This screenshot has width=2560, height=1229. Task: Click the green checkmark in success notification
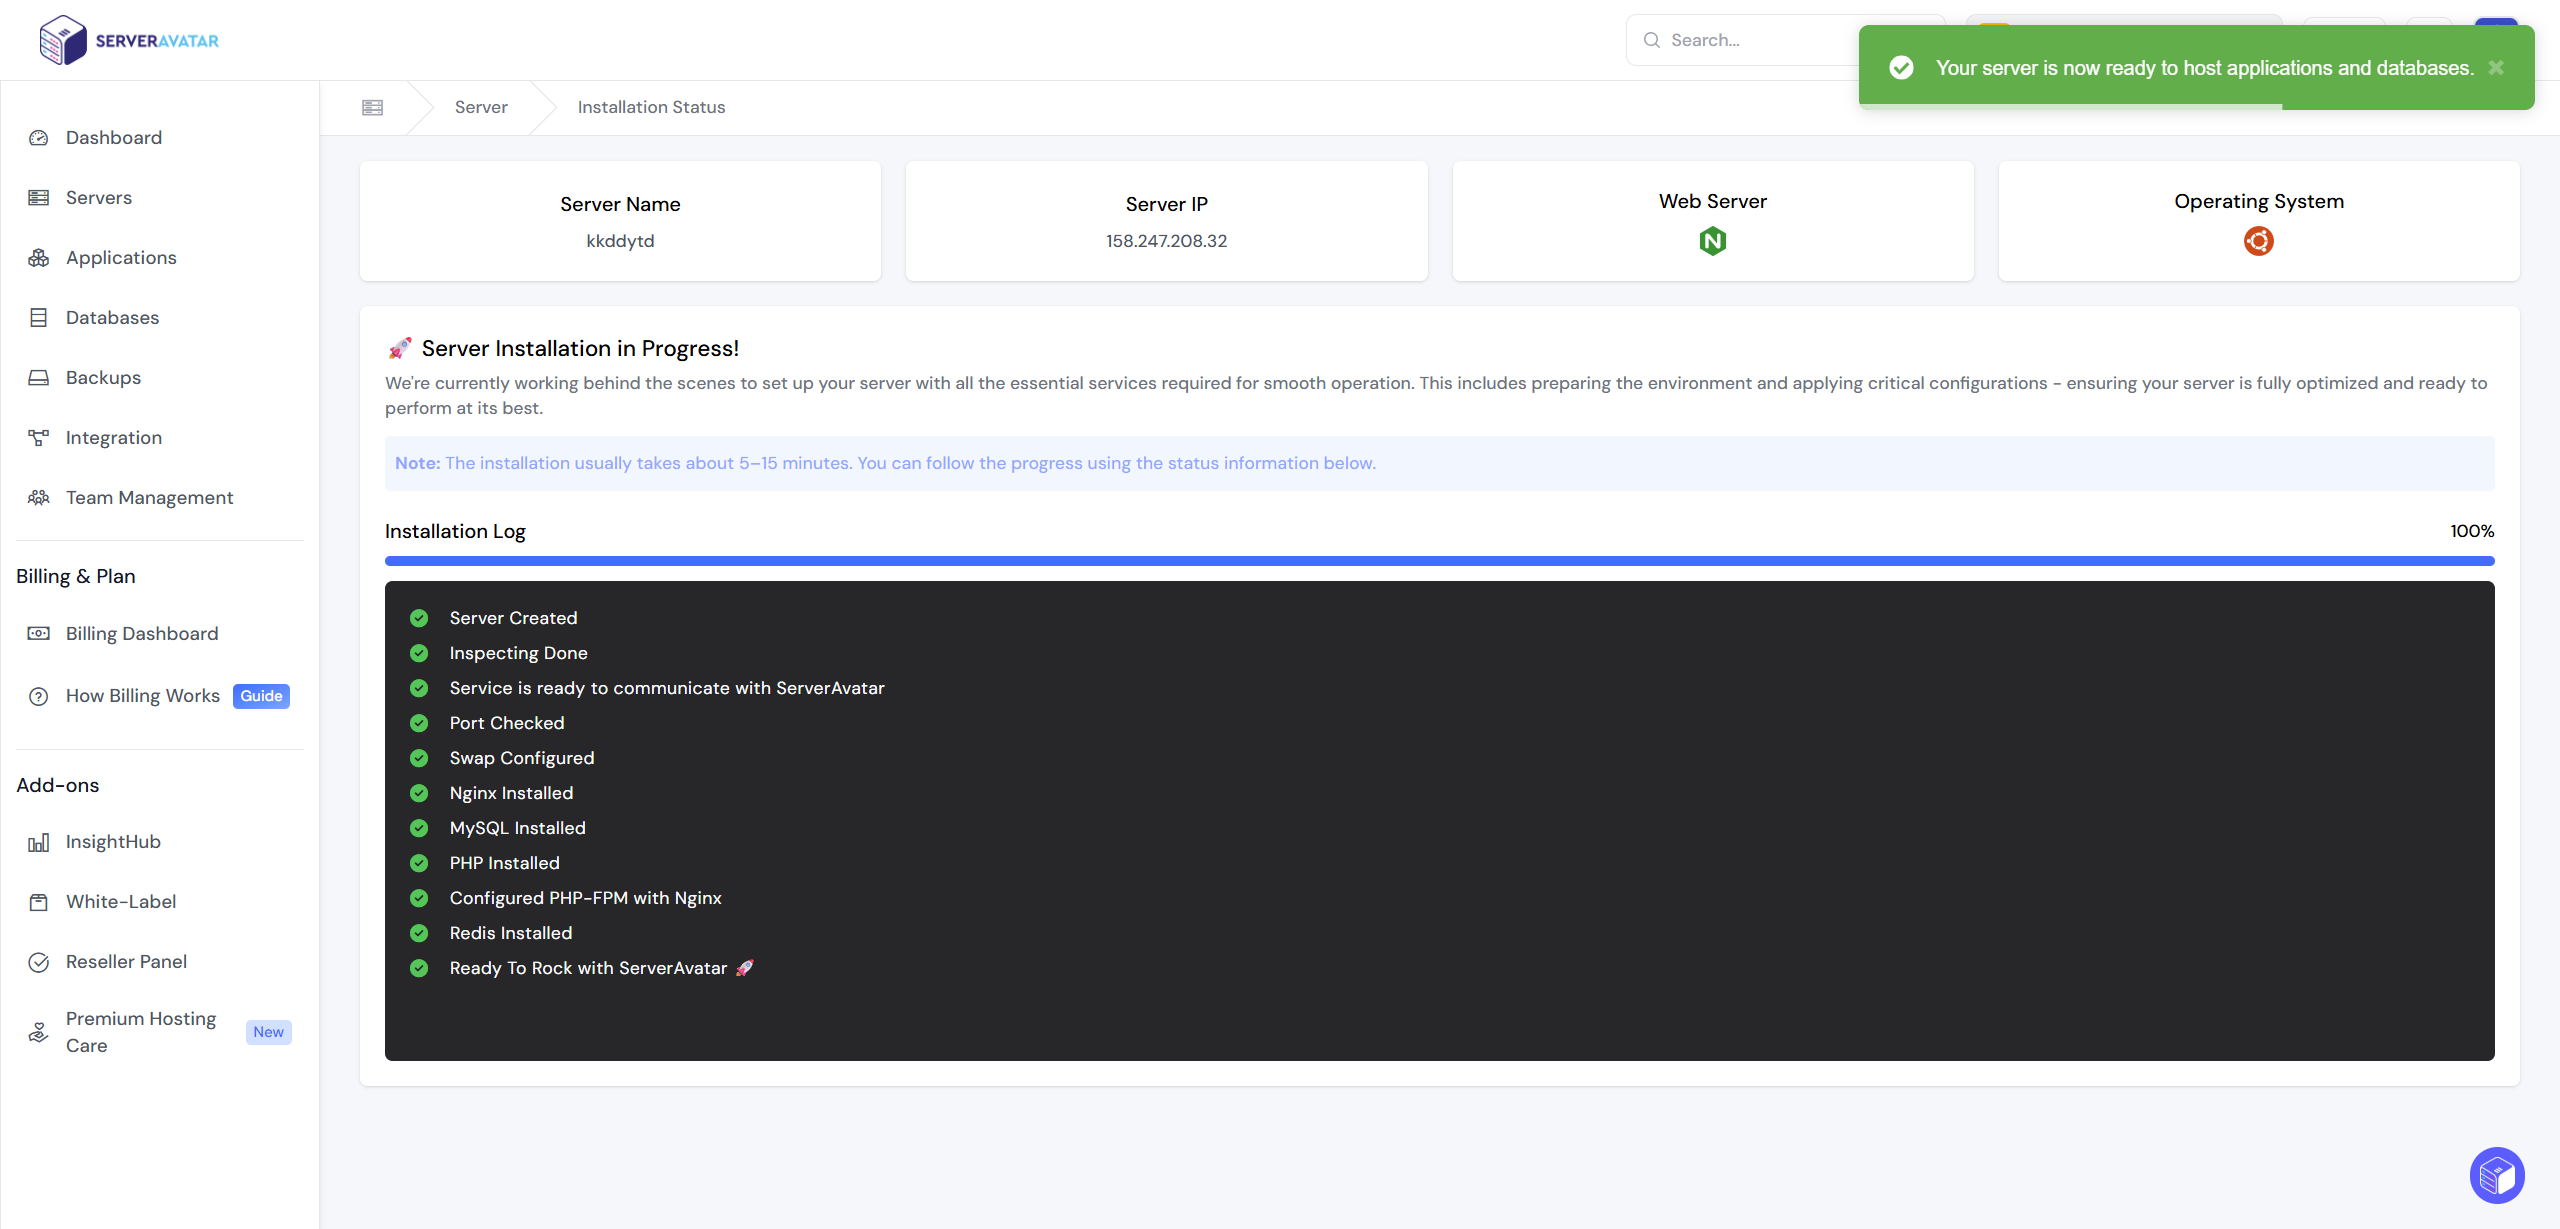[1901, 68]
